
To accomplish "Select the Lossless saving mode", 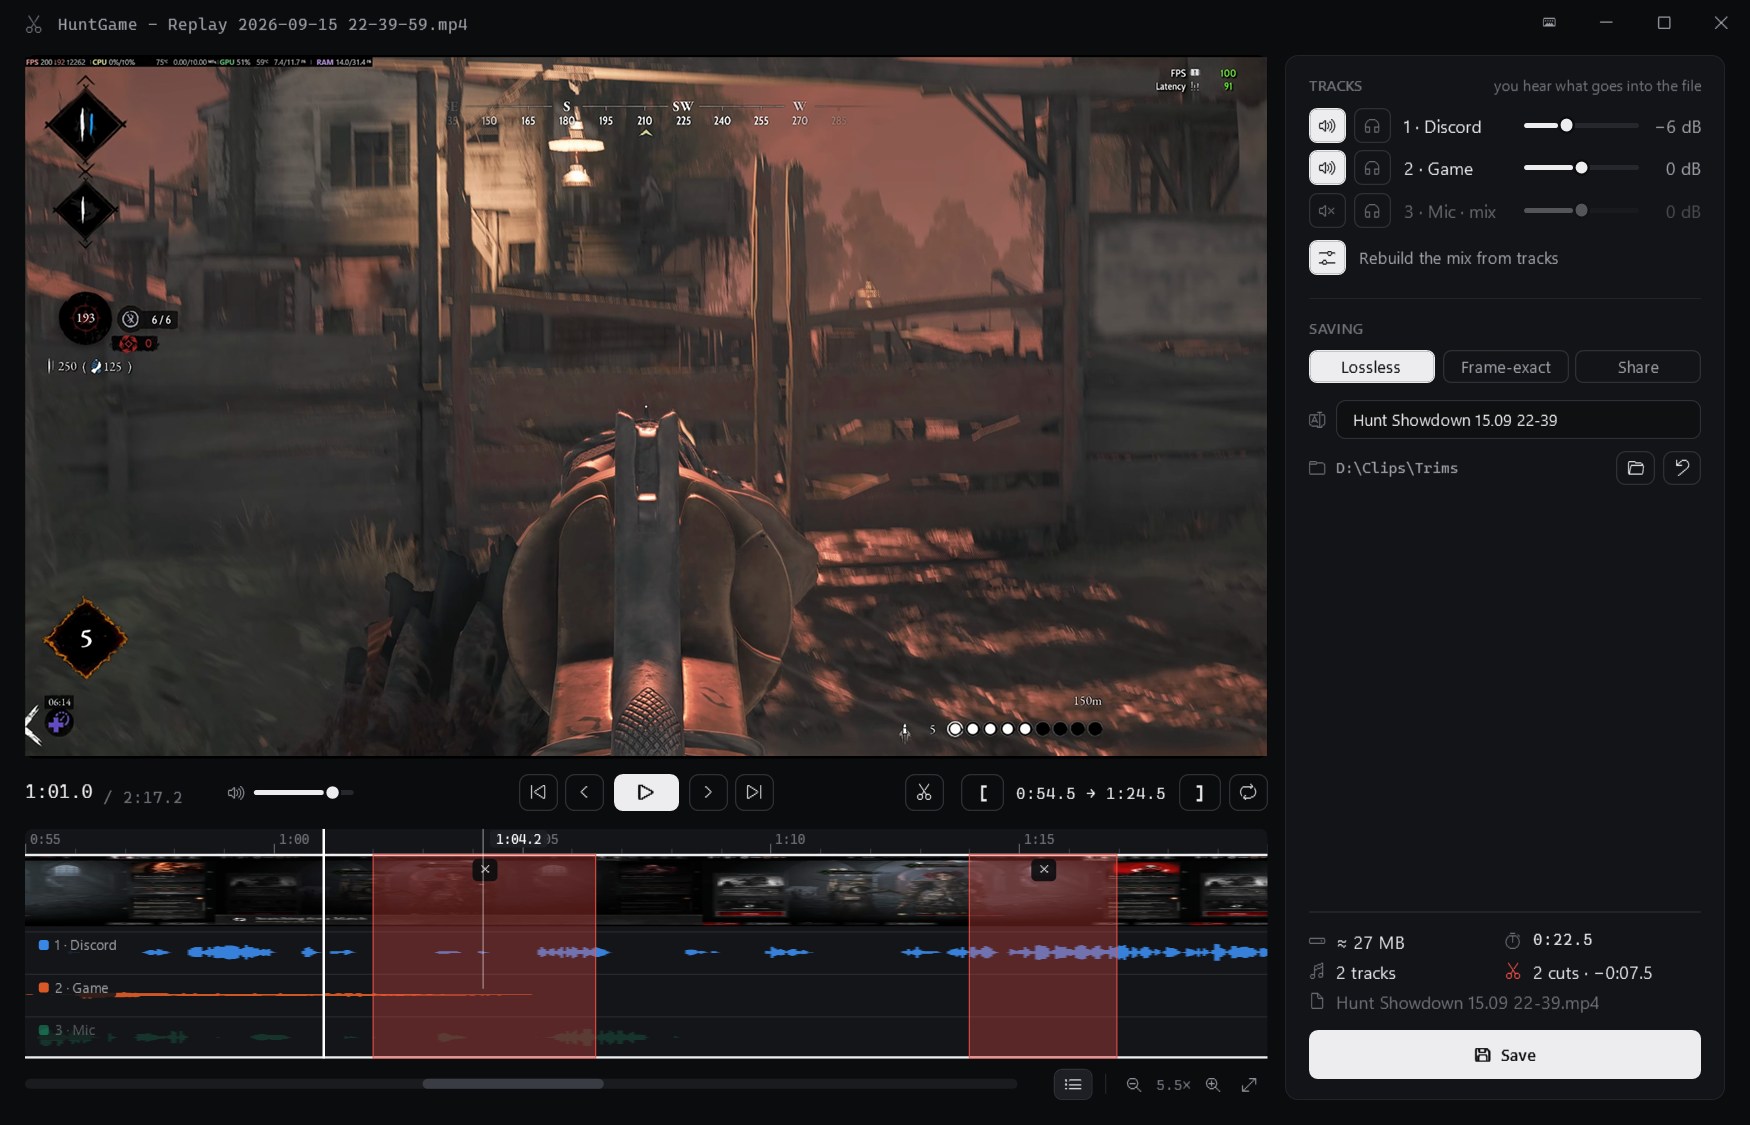I will pyautogui.click(x=1371, y=367).
